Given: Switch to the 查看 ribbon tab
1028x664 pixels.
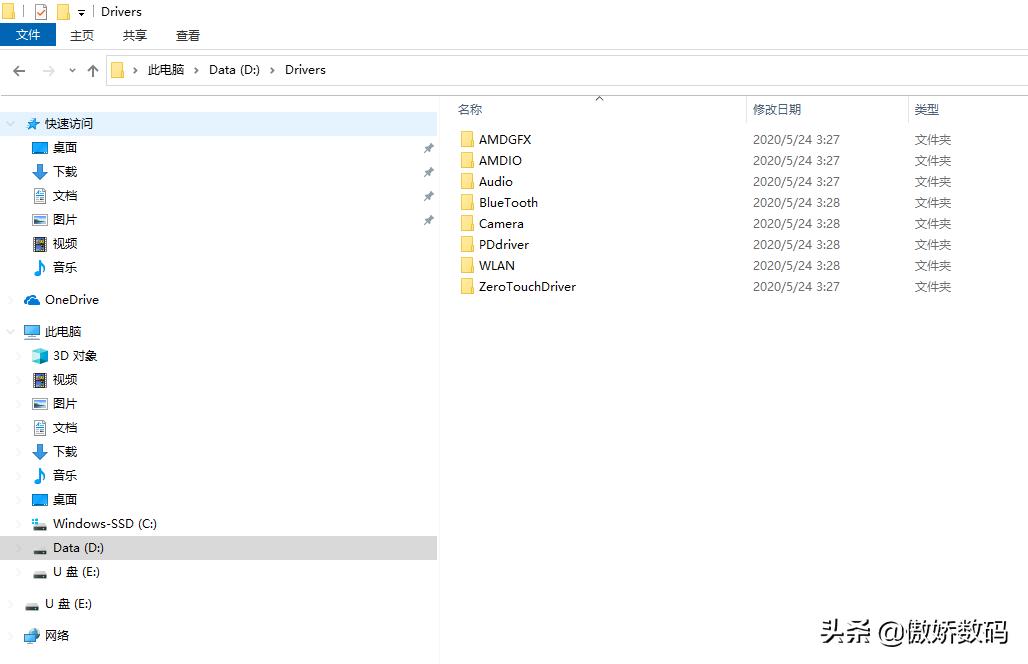Looking at the screenshot, I should coord(188,35).
